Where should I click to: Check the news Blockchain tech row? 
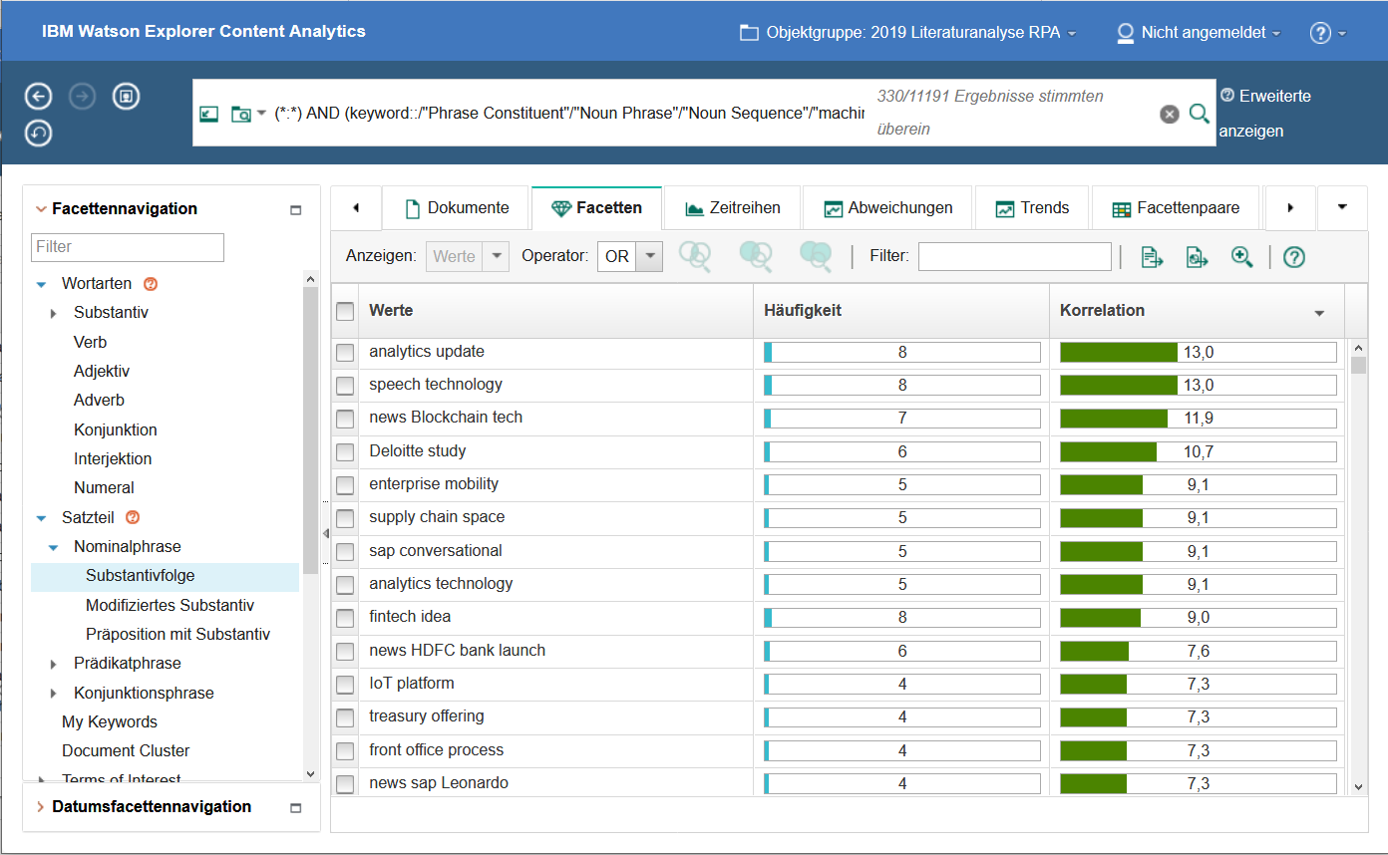(345, 418)
